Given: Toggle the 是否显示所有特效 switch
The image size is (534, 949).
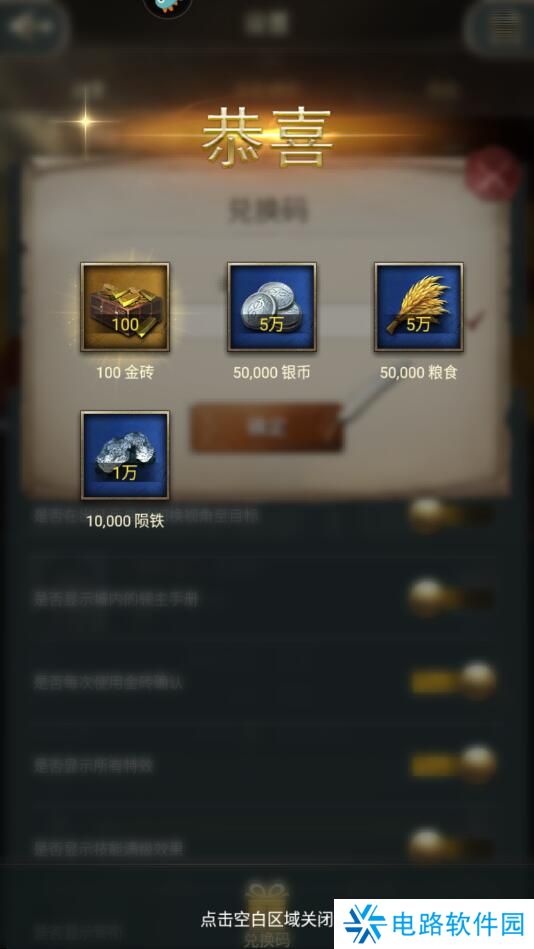Looking at the screenshot, I should click(x=453, y=765).
